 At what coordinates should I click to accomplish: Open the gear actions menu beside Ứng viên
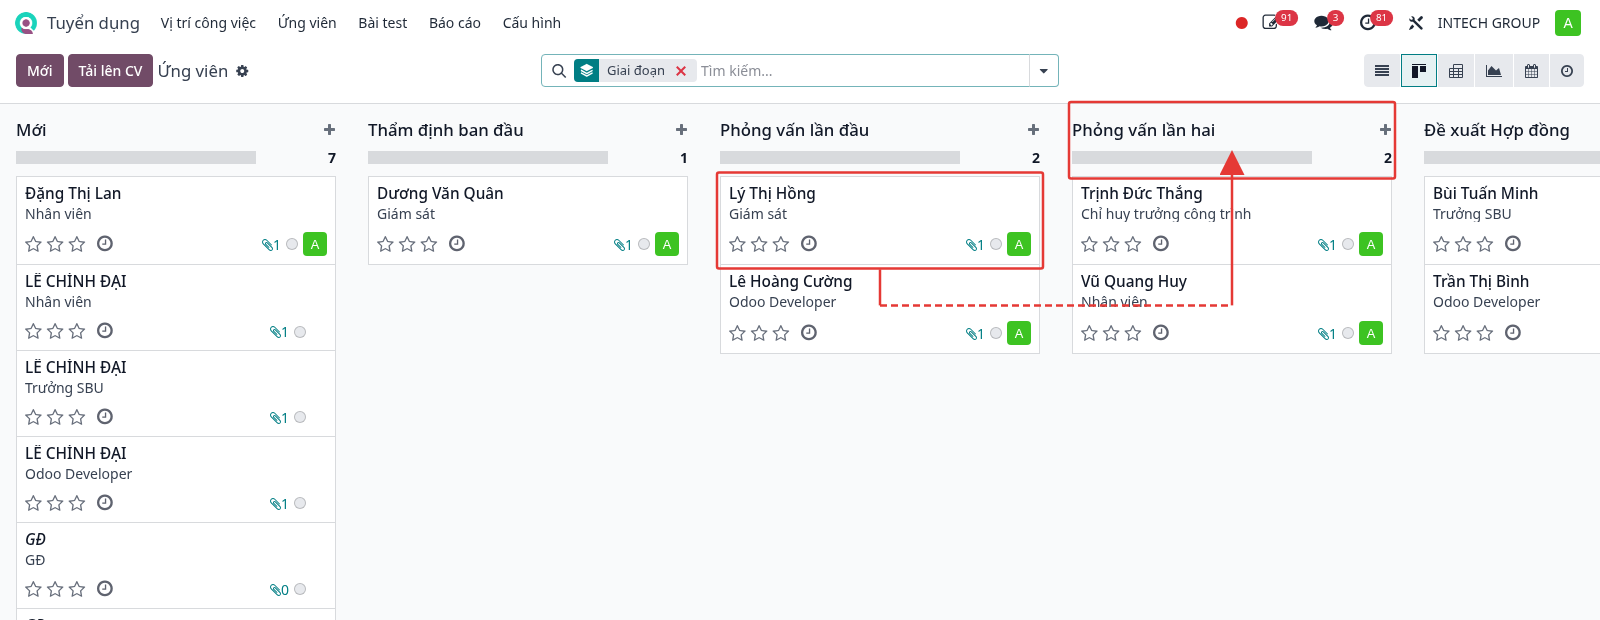pyautogui.click(x=242, y=71)
